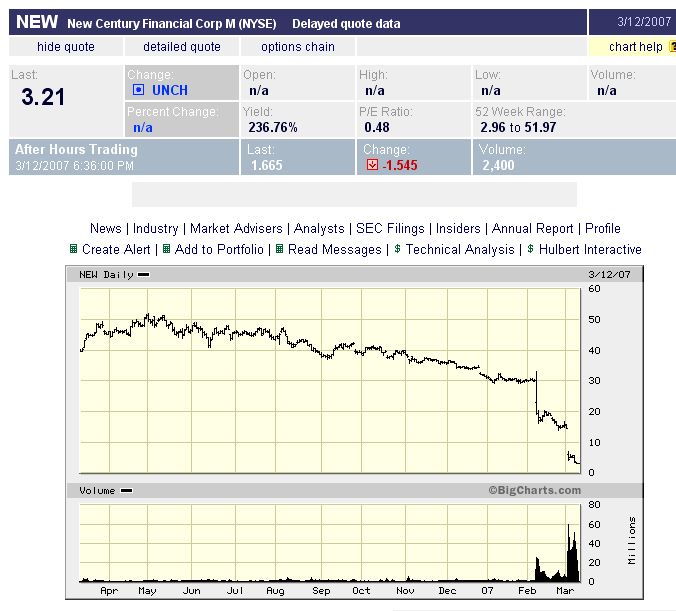Click the Hulbert Interactive dollar icon
The image size is (676, 611).
click(x=531, y=249)
